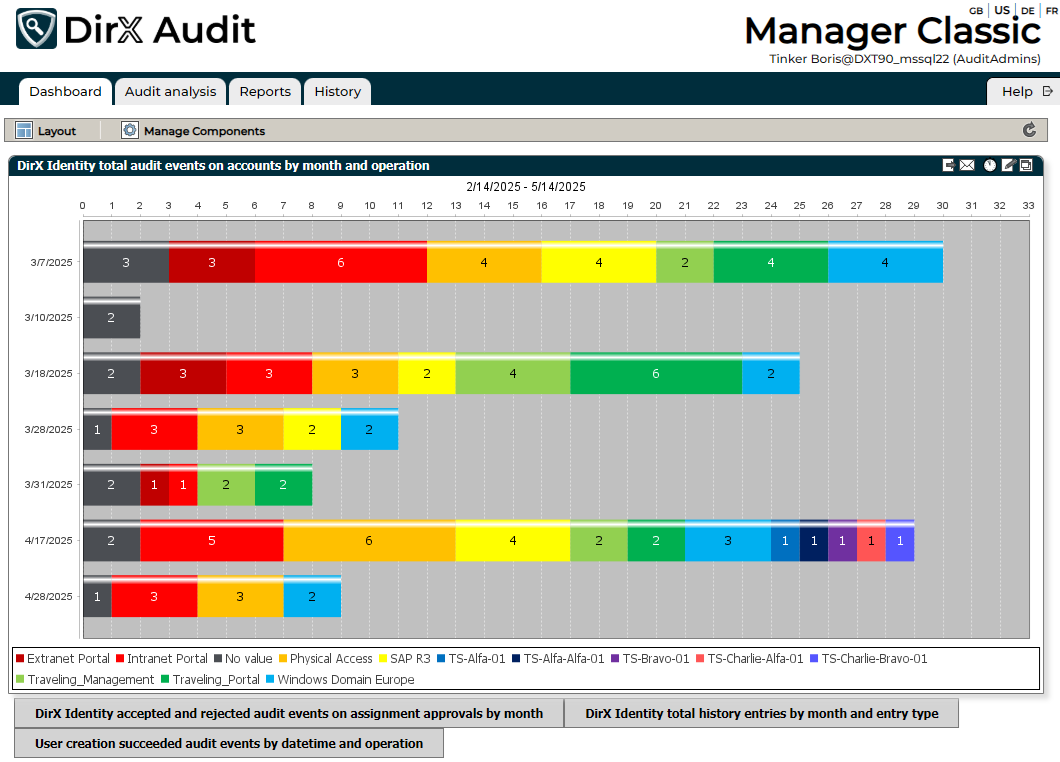Open the Reports tab

(265, 92)
